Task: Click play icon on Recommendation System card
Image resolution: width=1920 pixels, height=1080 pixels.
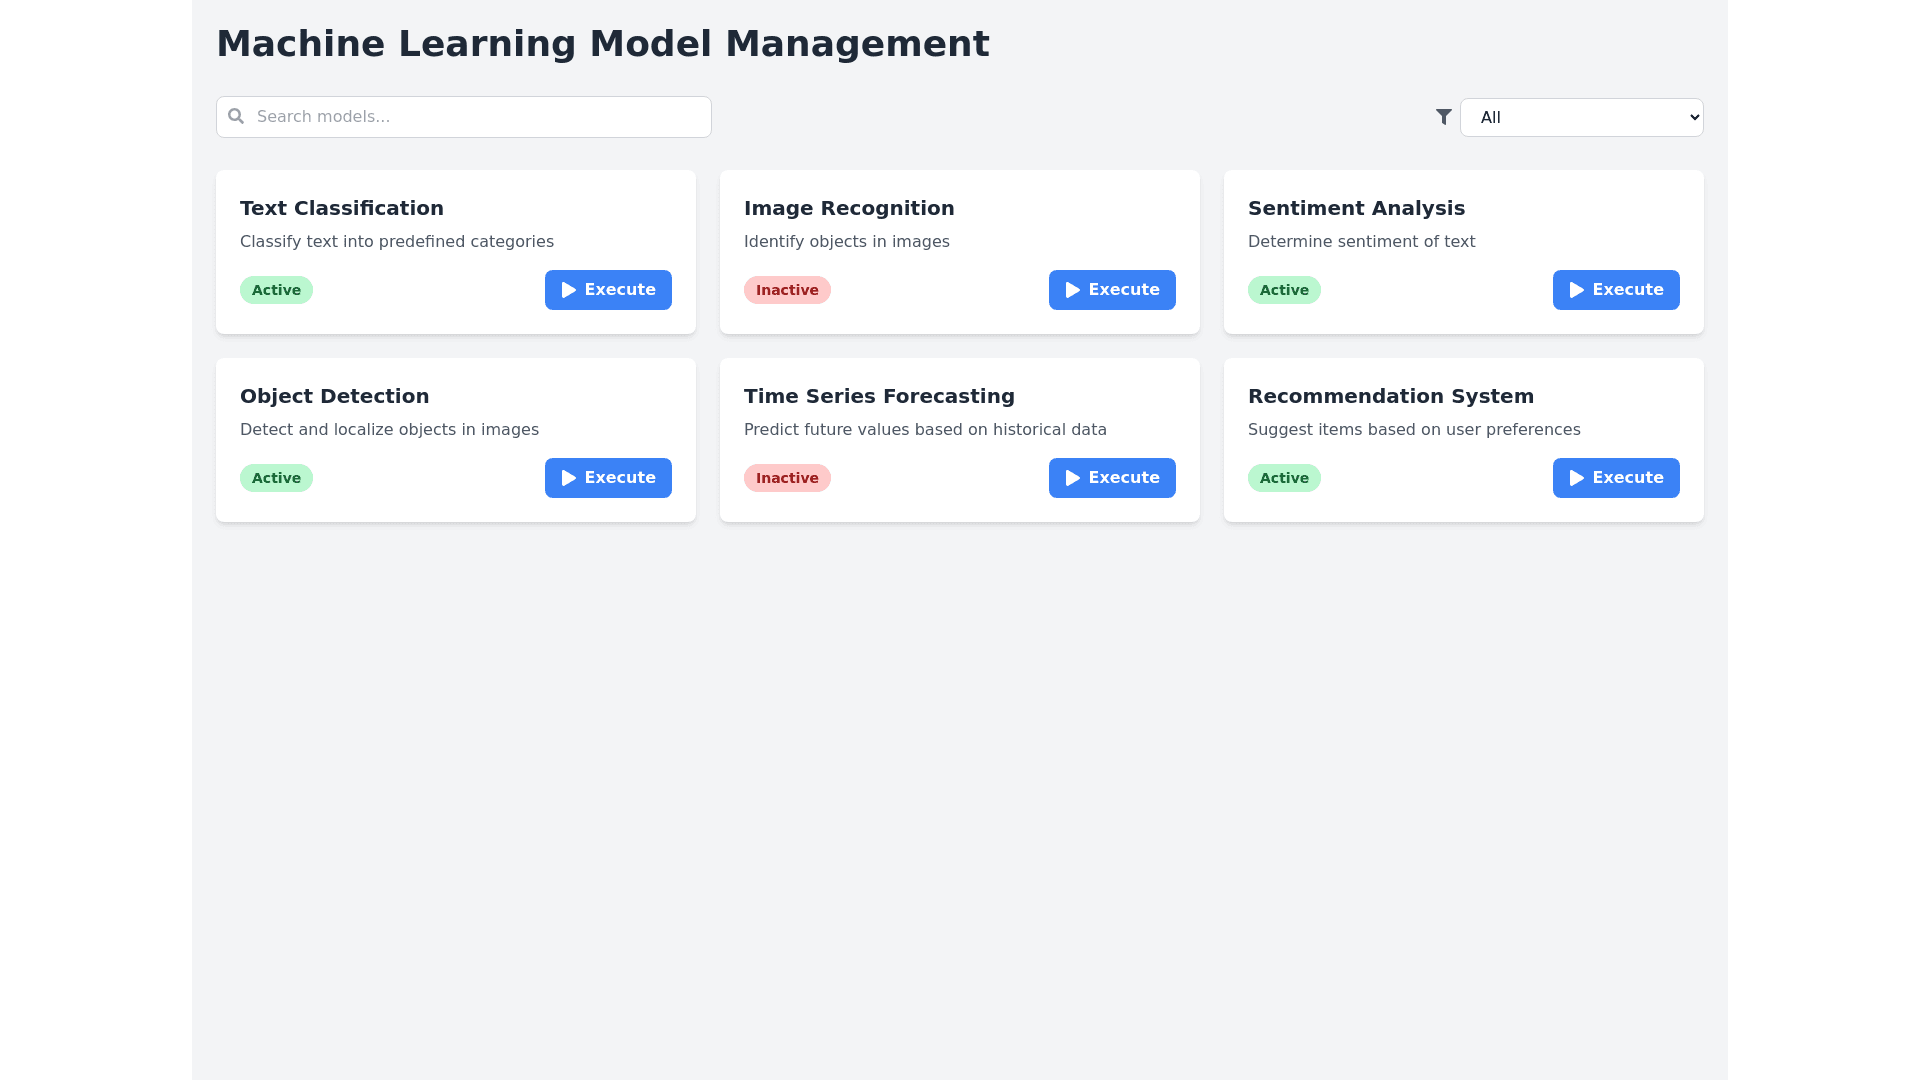Action: click(x=1577, y=478)
